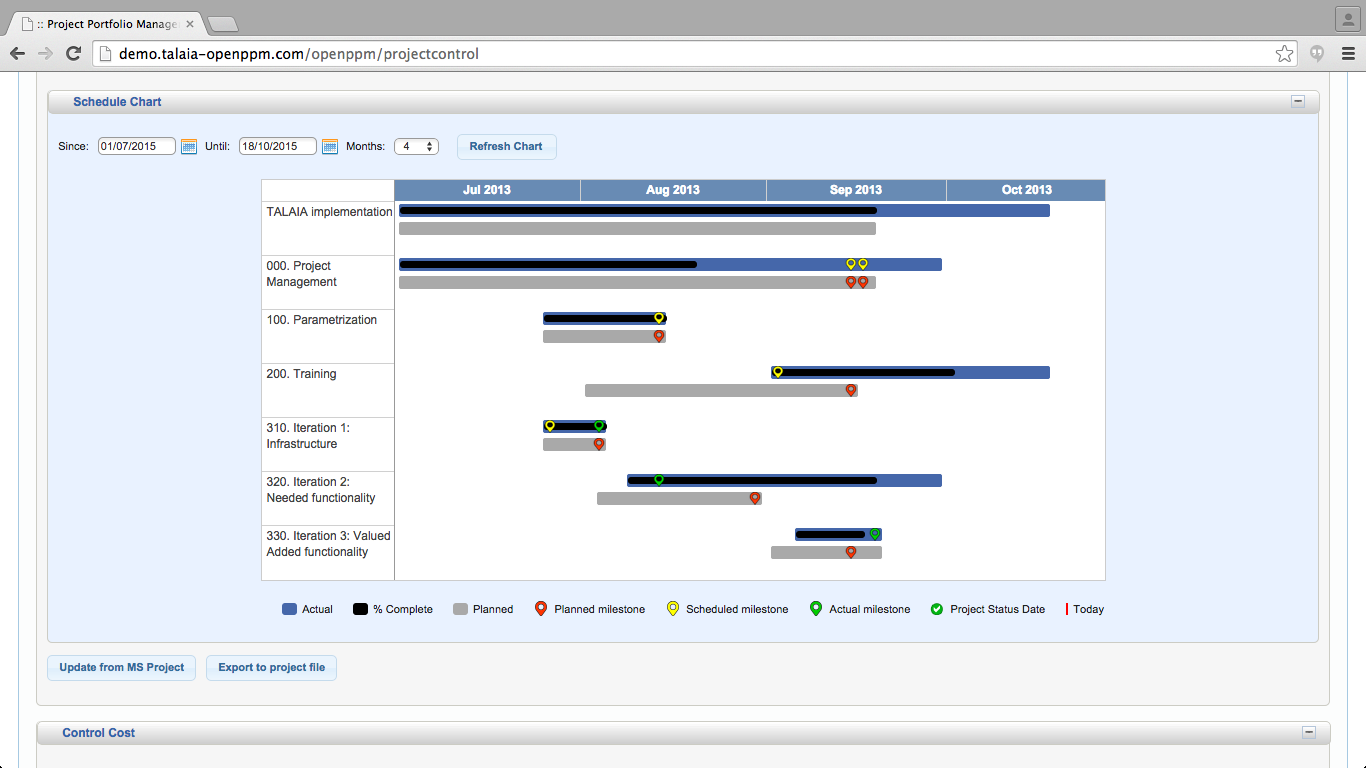The image size is (1366, 768).
Task: Click inside the Since date input field
Action: click(136, 146)
